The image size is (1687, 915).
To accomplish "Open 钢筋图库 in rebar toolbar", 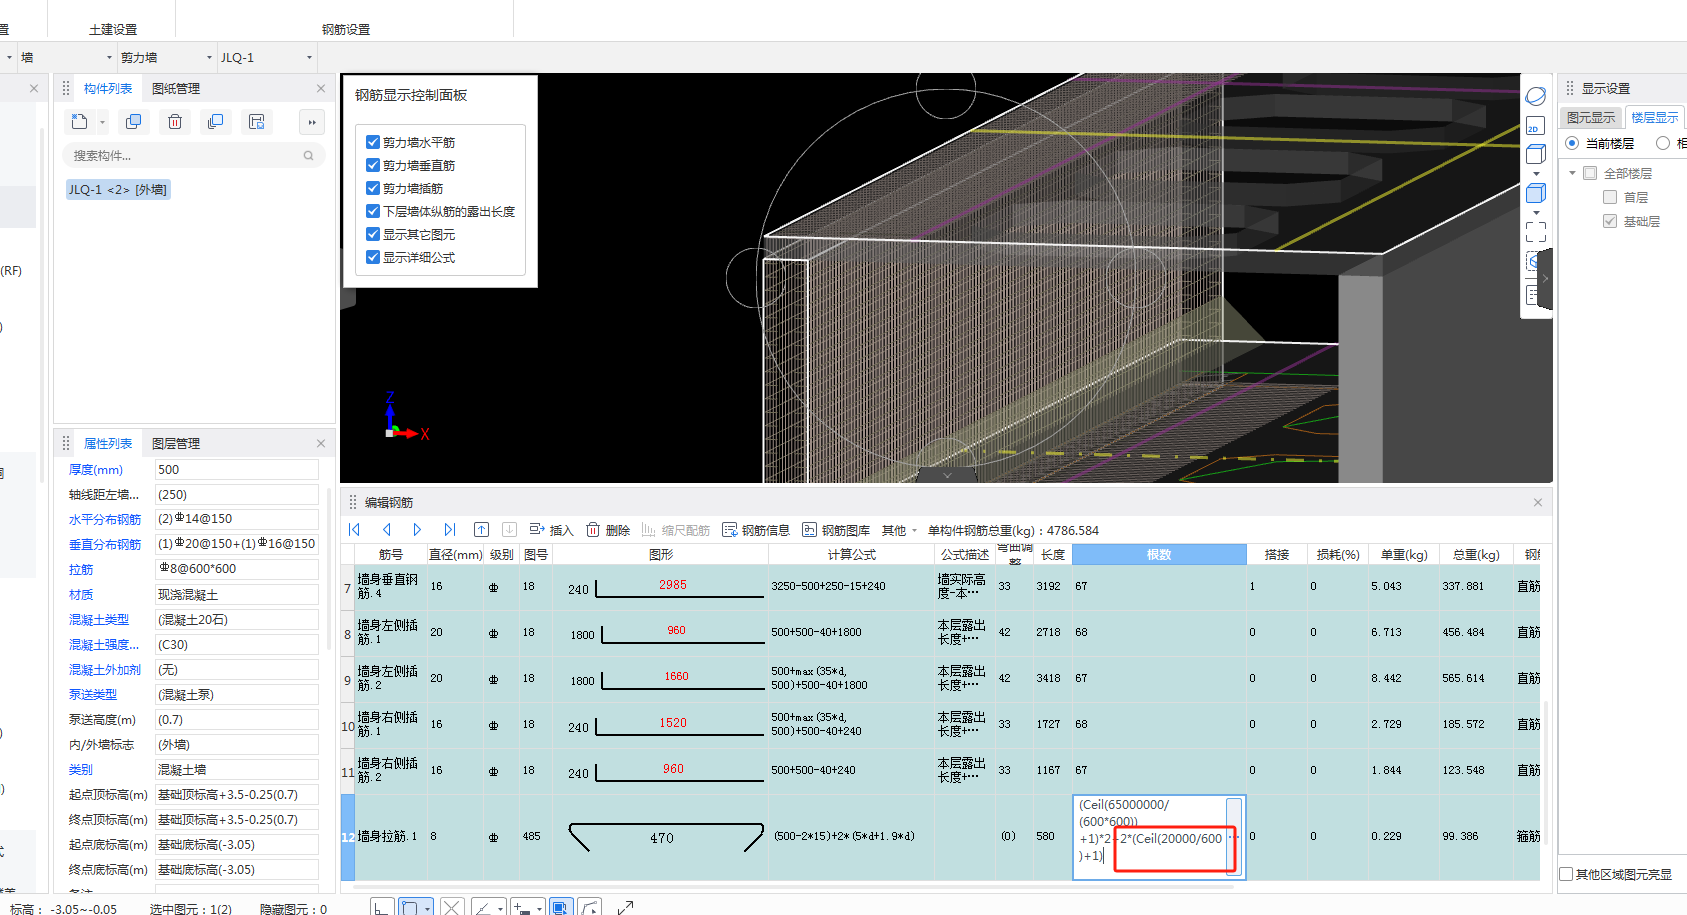I will (836, 530).
